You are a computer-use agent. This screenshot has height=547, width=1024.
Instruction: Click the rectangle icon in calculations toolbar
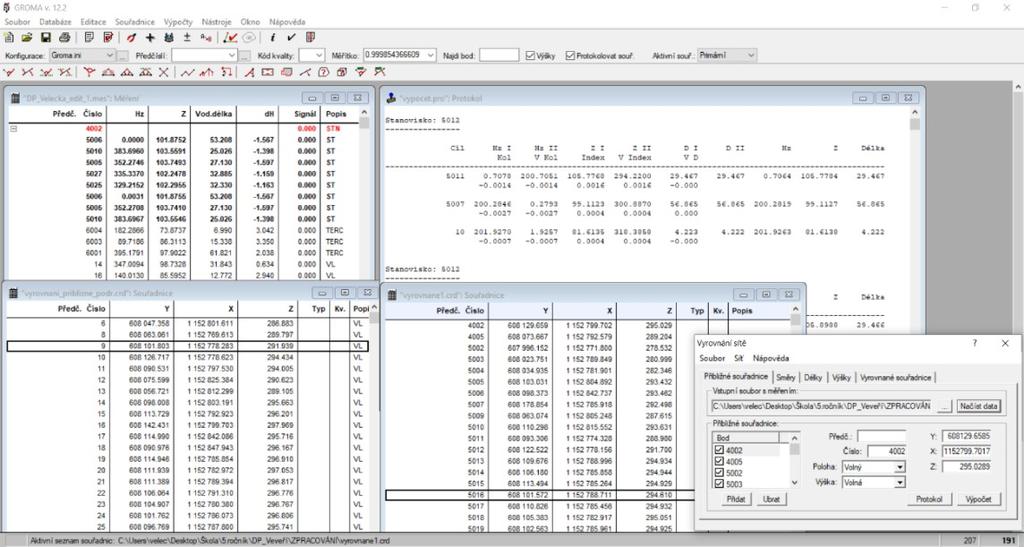[x=268, y=72]
